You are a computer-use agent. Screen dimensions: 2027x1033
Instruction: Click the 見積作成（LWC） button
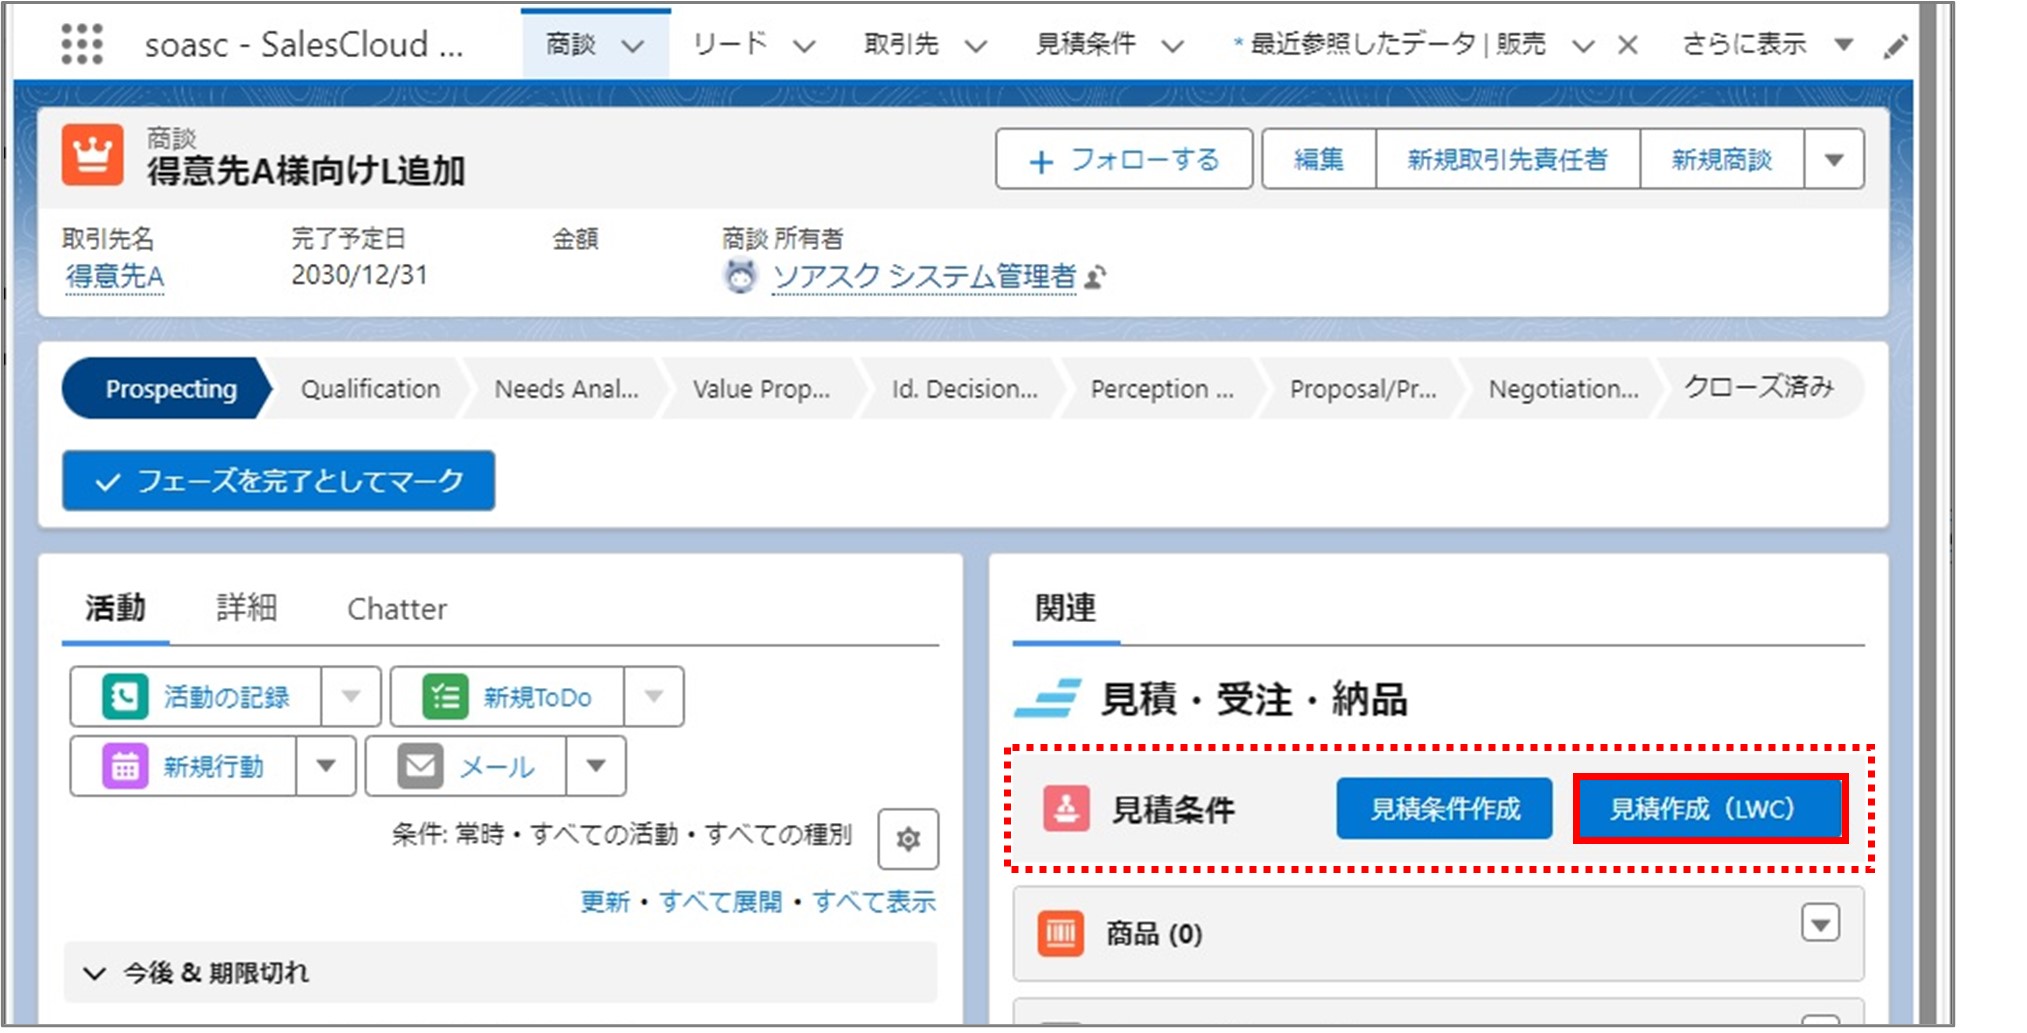click(x=1709, y=808)
